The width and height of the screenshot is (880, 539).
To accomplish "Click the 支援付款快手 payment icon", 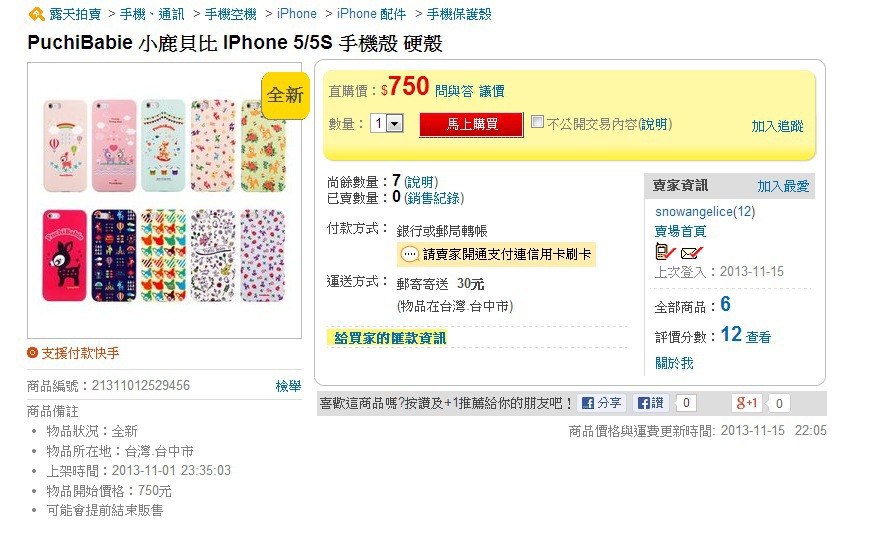I will tap(33, 353).
